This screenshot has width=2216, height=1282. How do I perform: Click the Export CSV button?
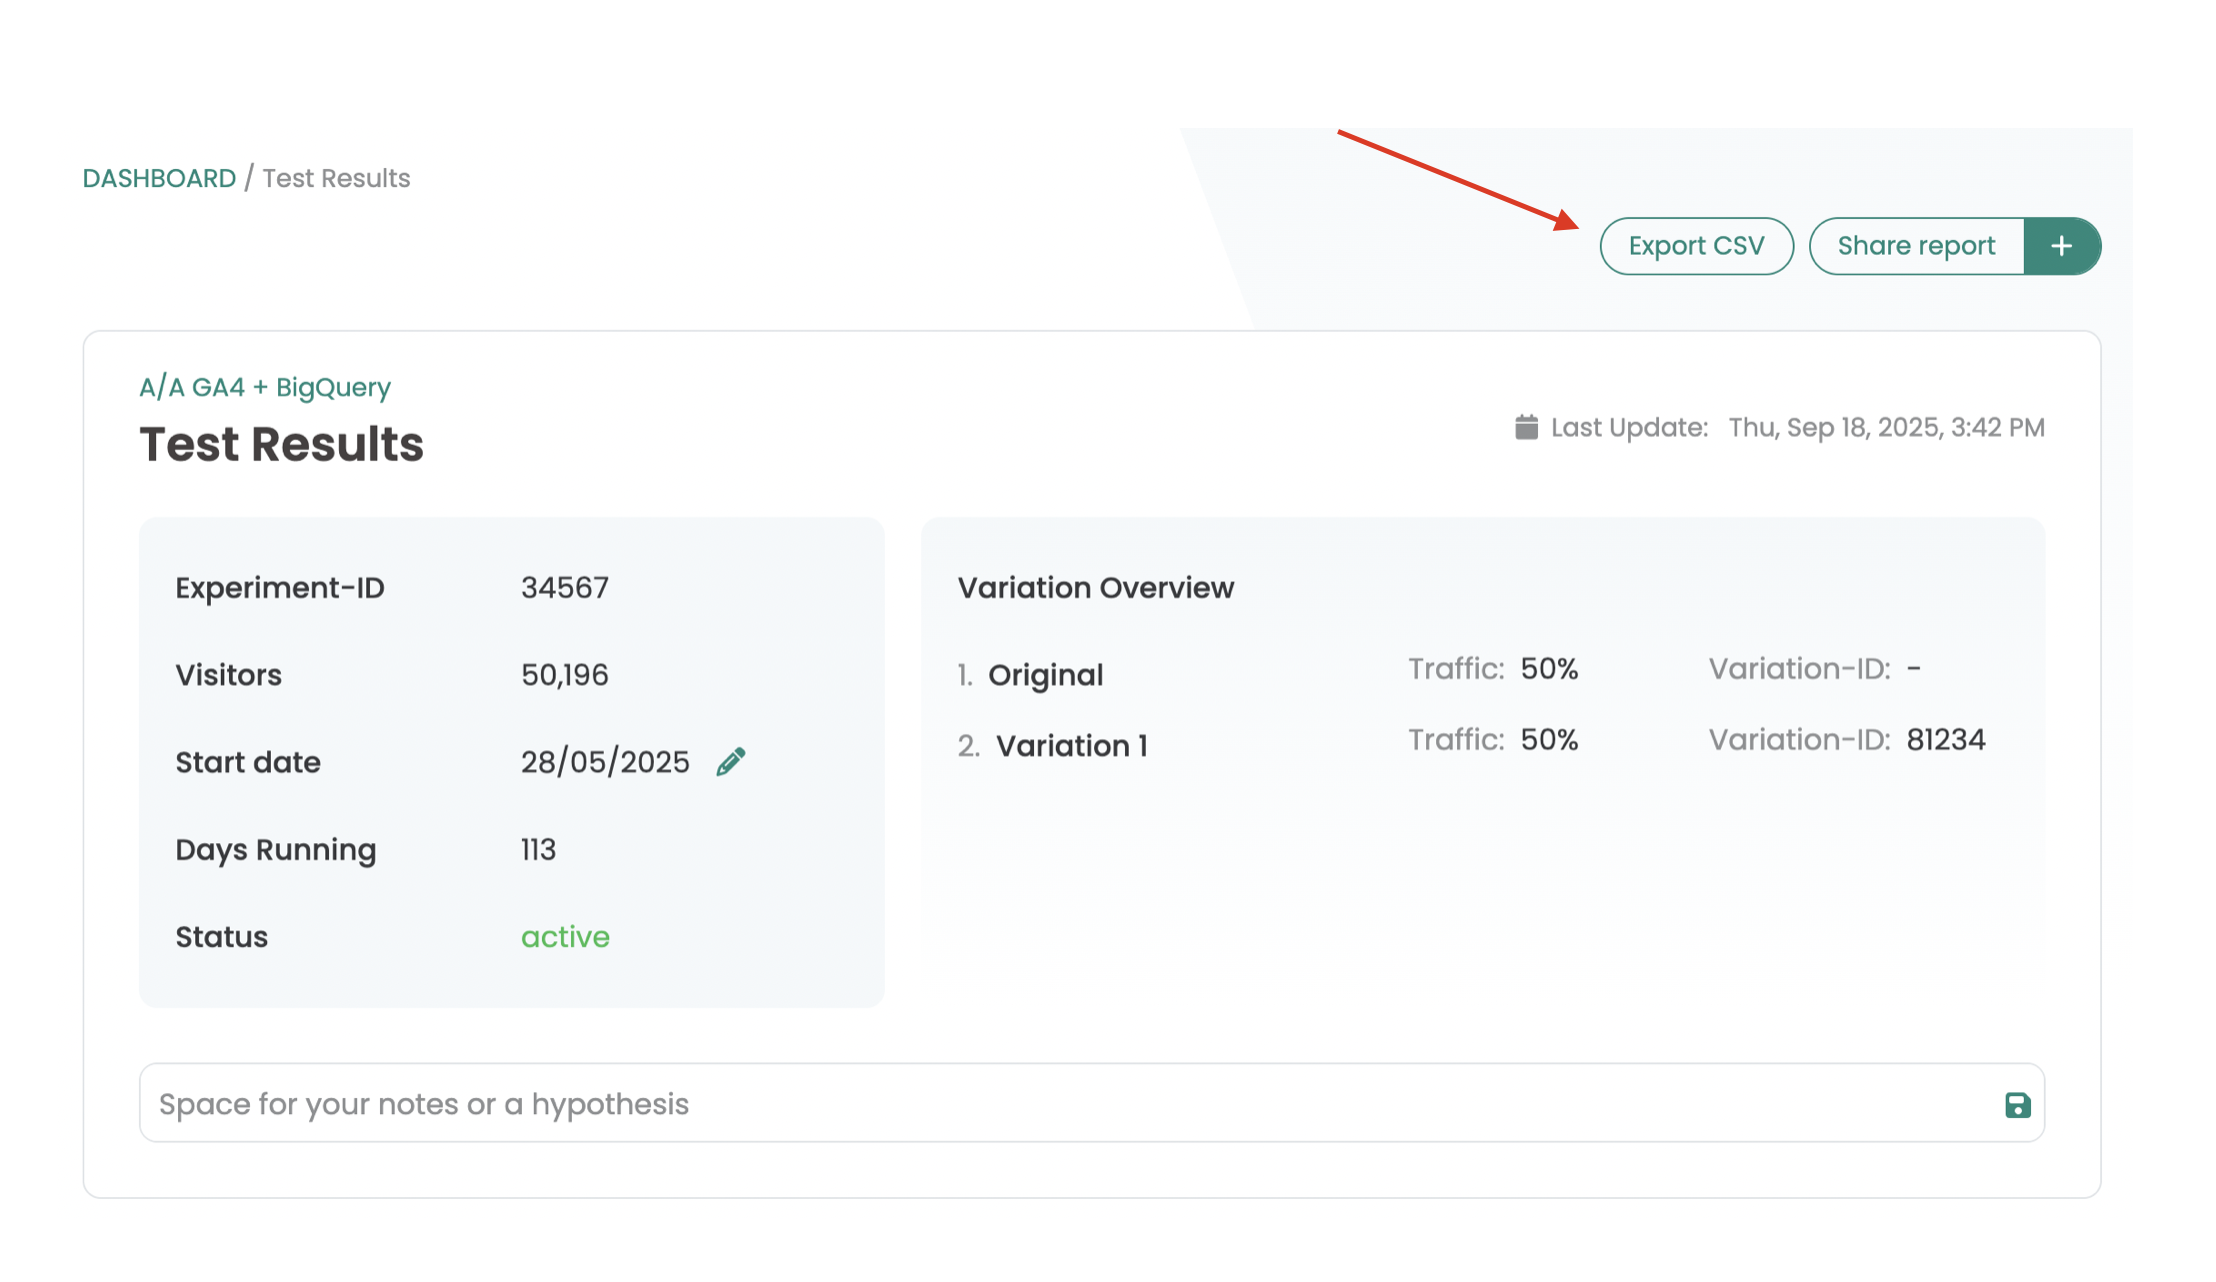[1696, 246]
